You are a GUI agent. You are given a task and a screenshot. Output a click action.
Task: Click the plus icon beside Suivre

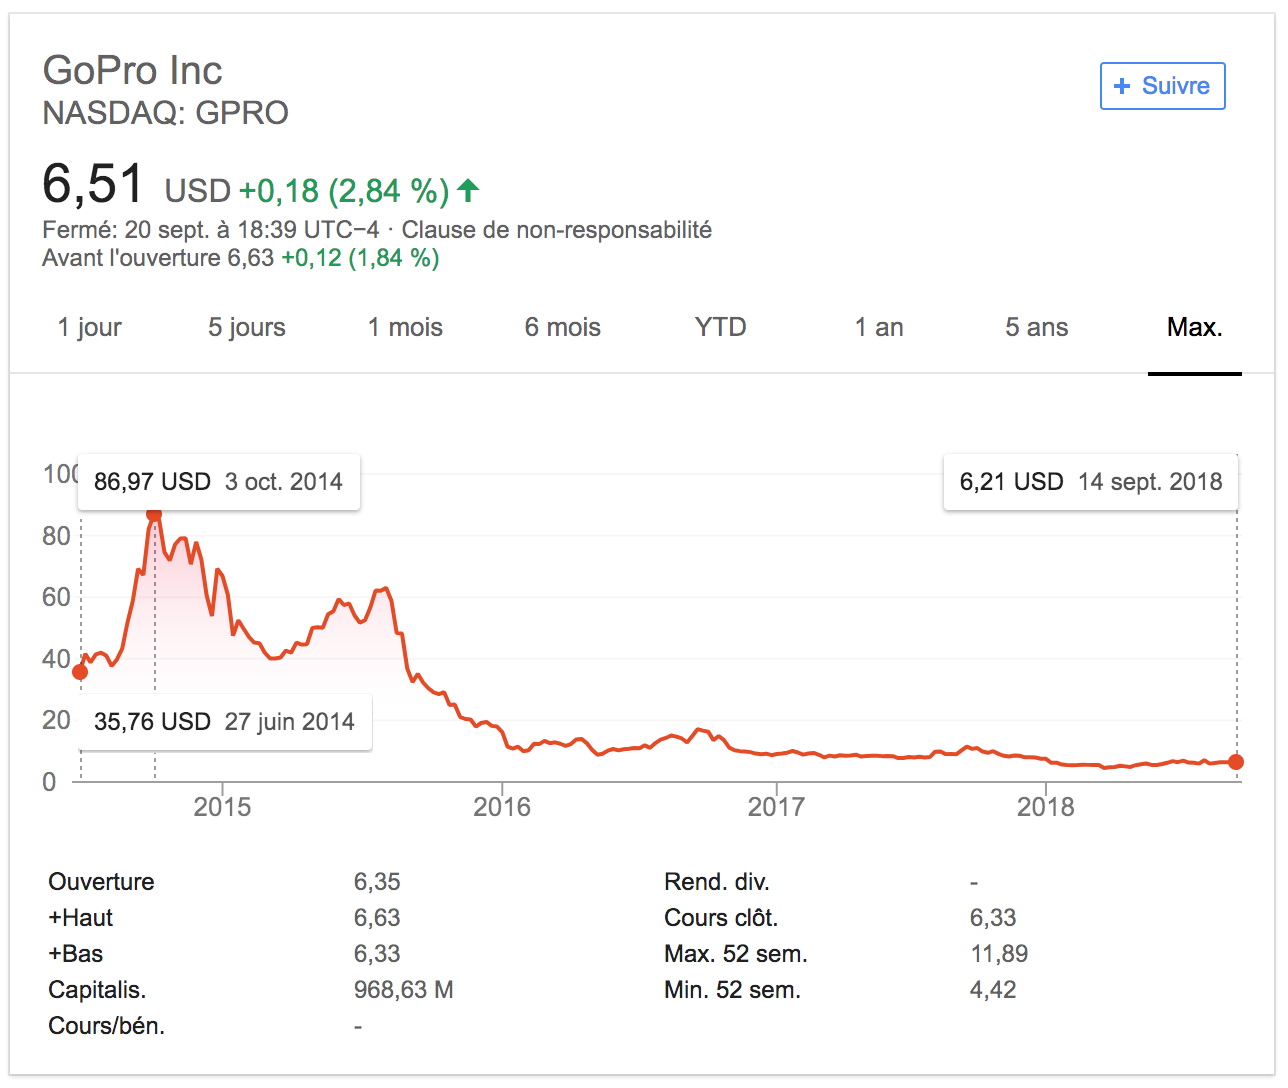1122,86
